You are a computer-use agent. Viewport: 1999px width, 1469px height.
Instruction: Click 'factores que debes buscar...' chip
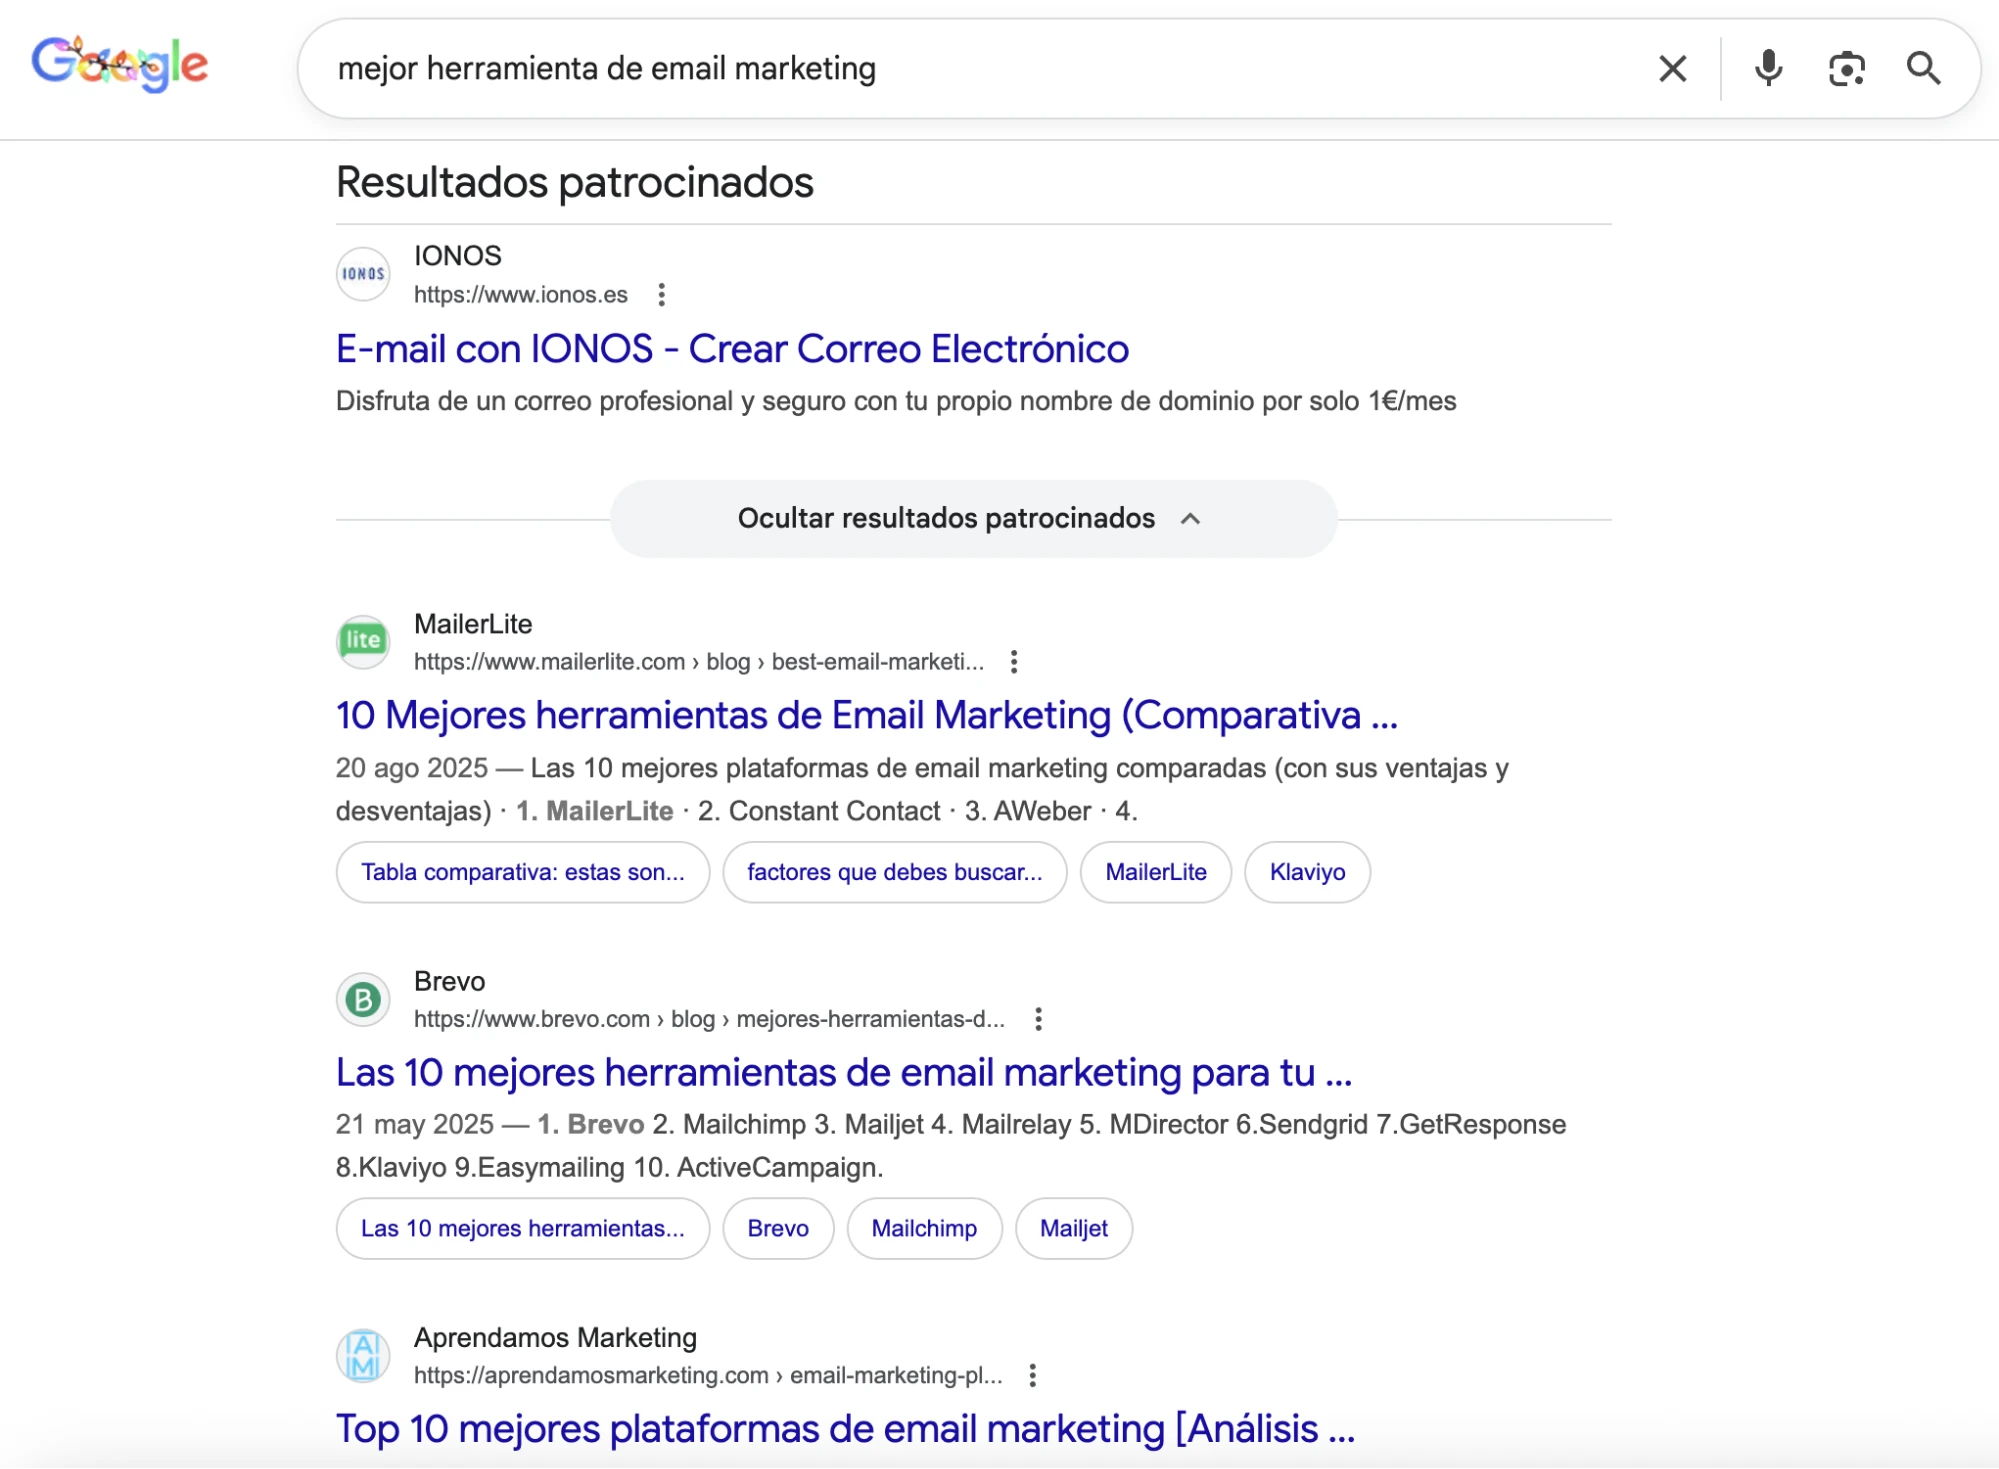point(895,872)
